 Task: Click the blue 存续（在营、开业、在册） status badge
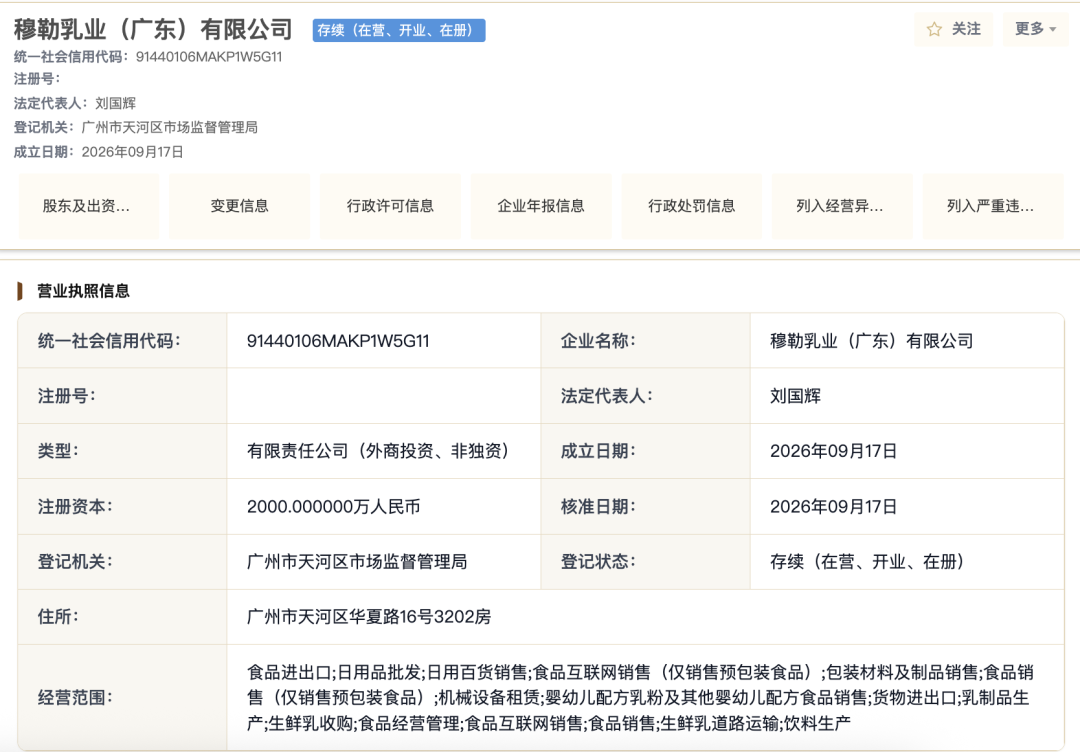tap(399, 30)
